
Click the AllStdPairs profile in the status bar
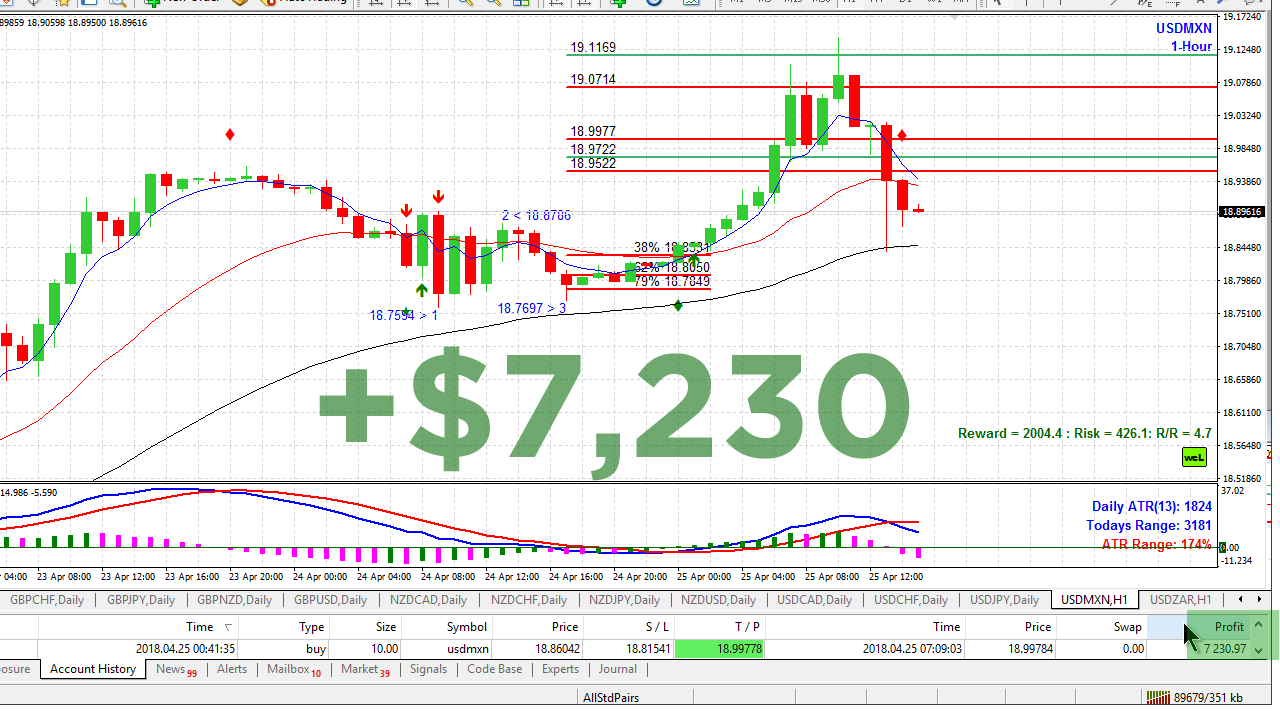point(611,697)
